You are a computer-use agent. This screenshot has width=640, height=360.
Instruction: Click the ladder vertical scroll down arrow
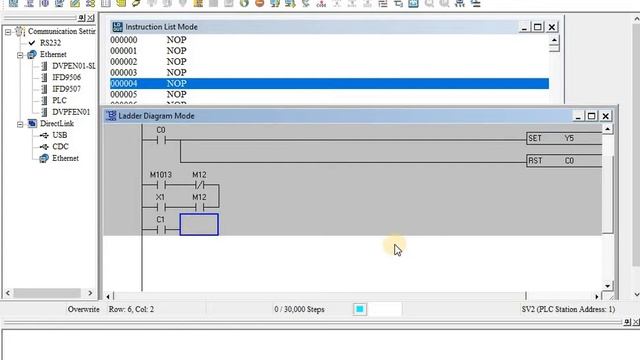[607, 286]
